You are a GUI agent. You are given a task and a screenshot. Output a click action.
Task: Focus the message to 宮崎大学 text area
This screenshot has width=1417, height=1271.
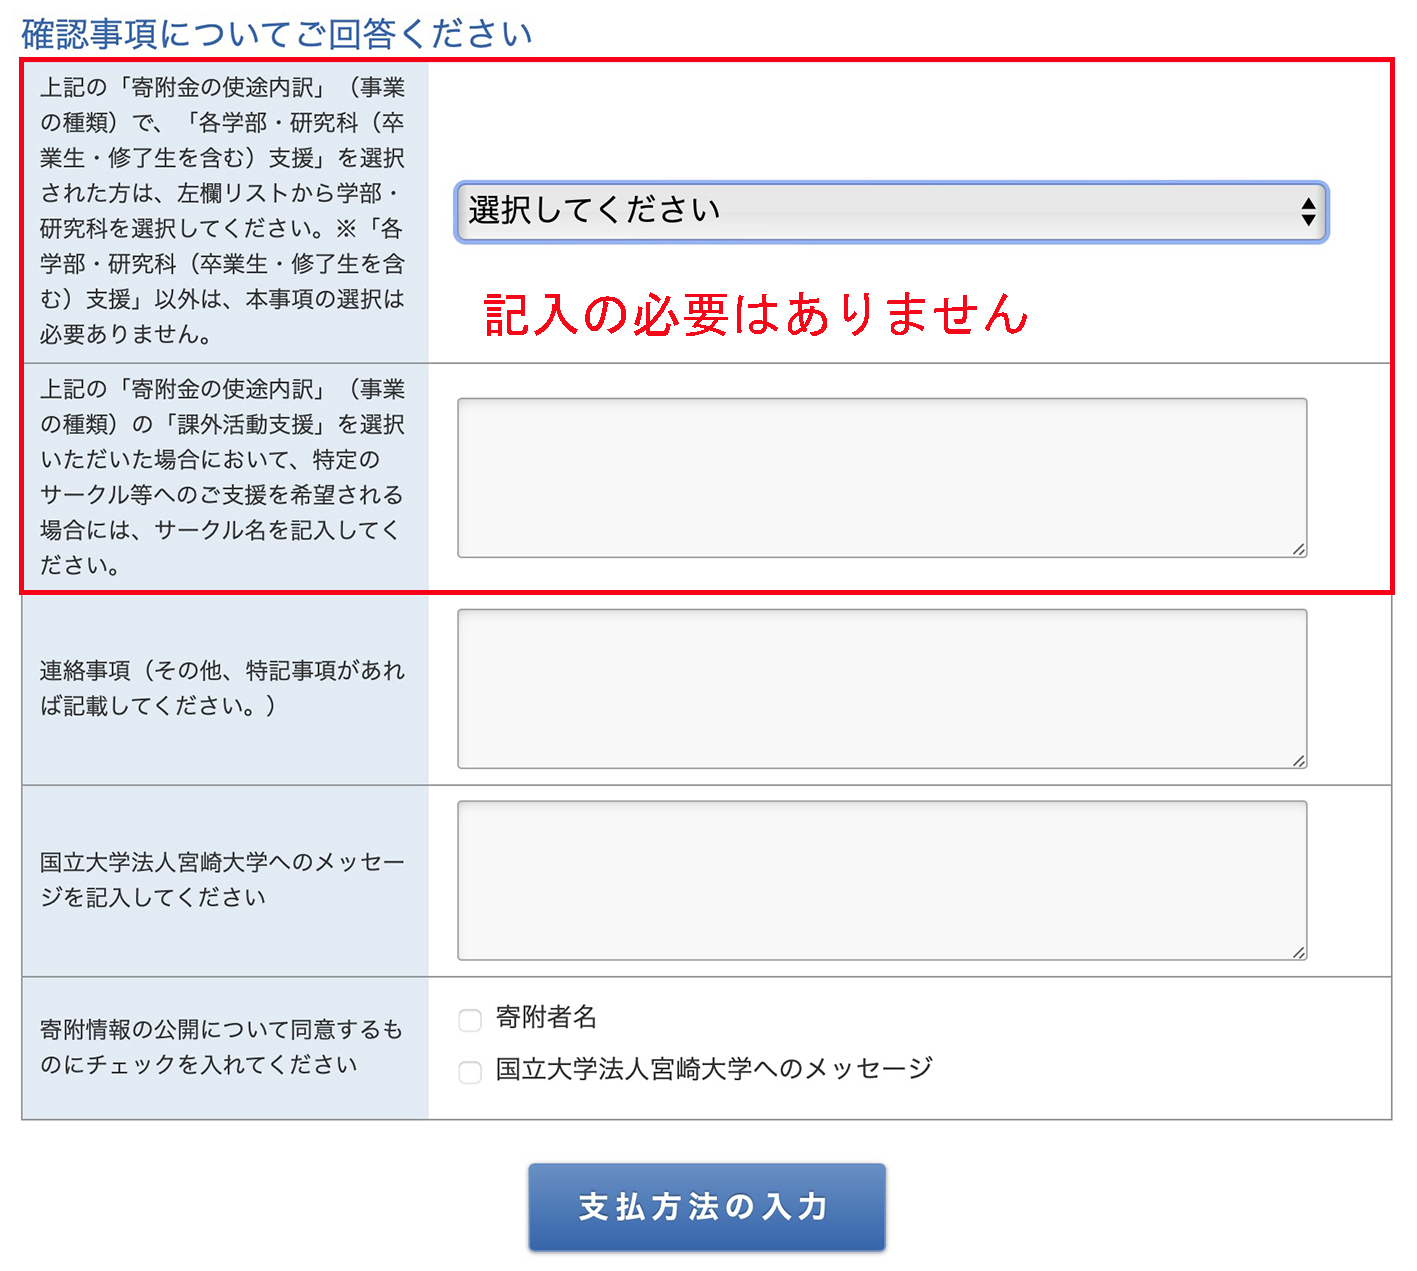(881, 880)
